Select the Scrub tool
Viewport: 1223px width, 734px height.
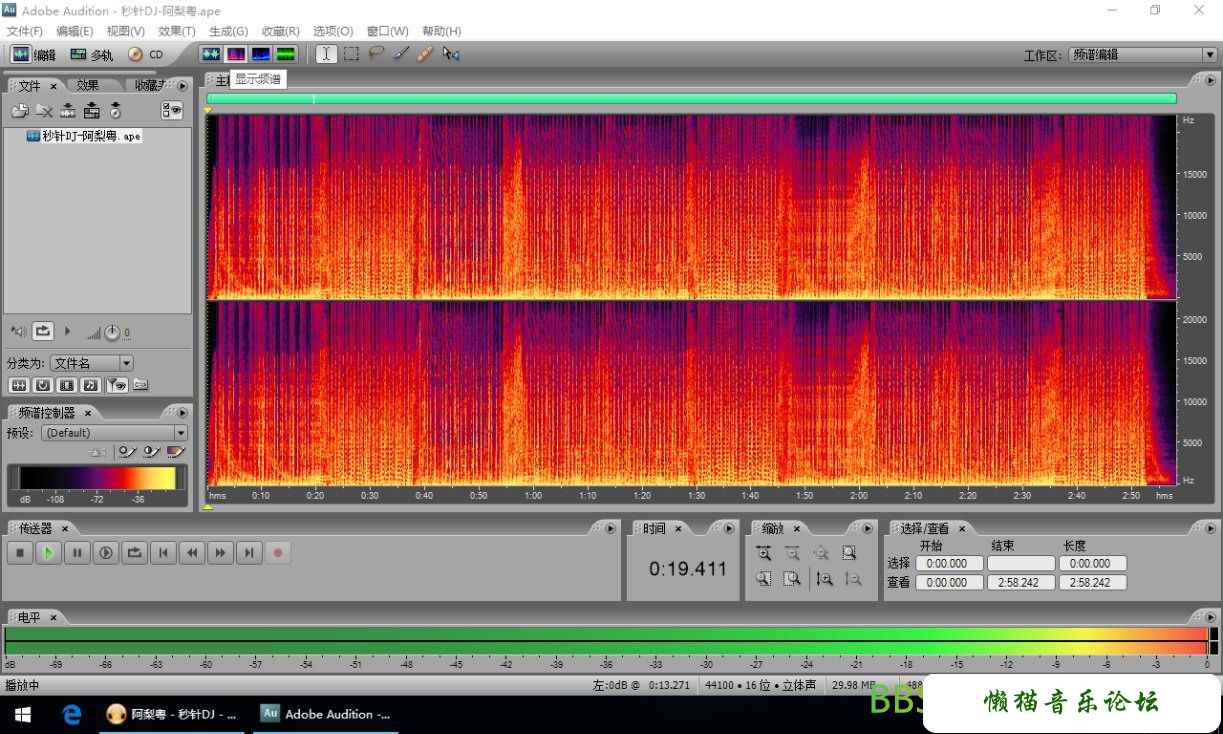tap(451, 54)
